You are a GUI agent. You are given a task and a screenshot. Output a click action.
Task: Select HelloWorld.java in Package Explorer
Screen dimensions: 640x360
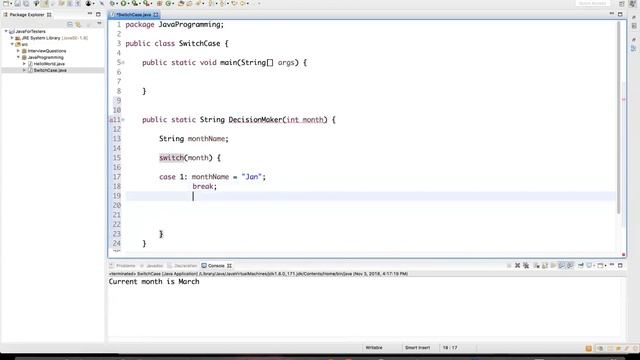[x=49, y=64]
